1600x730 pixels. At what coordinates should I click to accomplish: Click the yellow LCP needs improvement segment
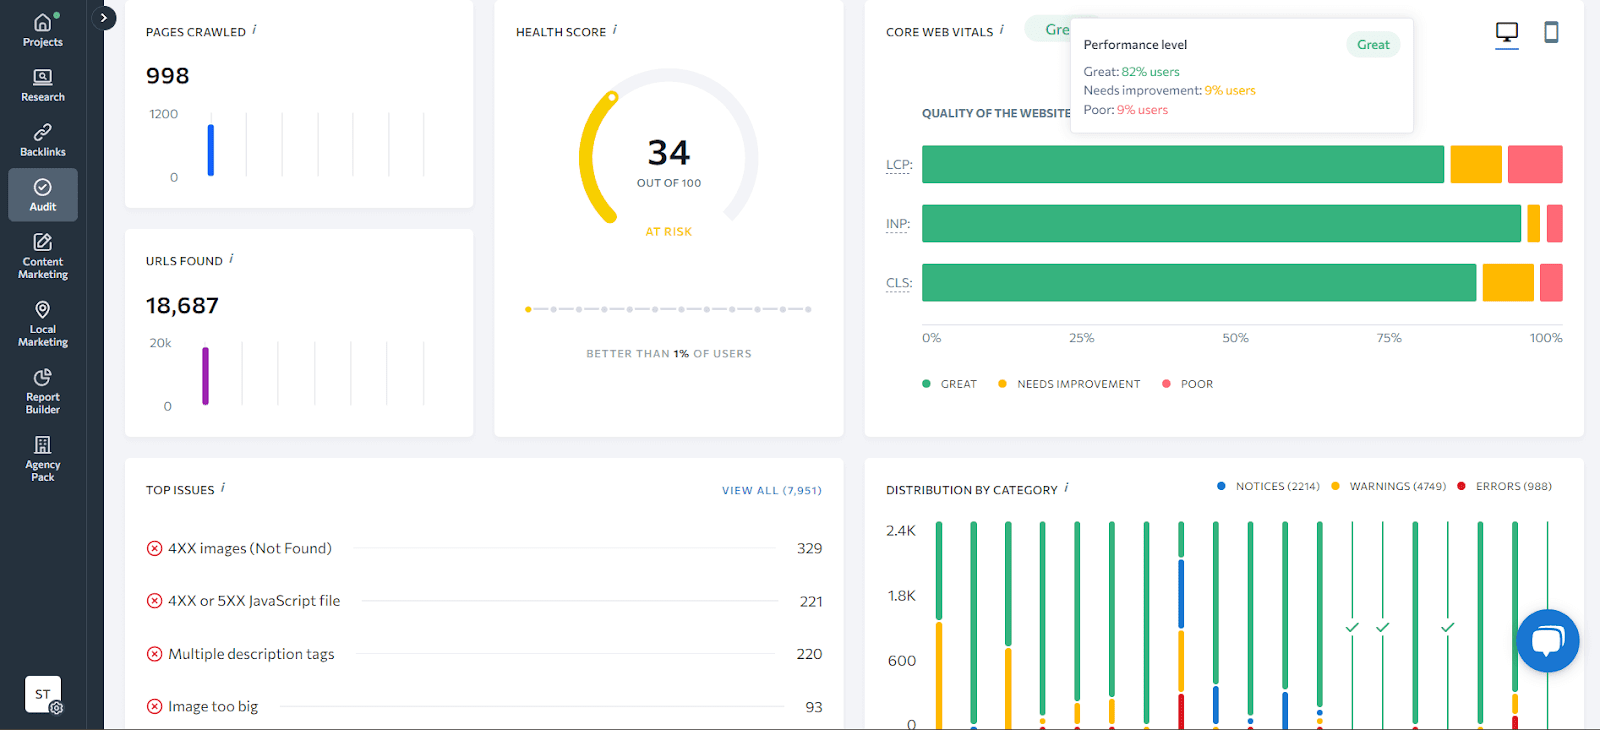coord(1476,164)
